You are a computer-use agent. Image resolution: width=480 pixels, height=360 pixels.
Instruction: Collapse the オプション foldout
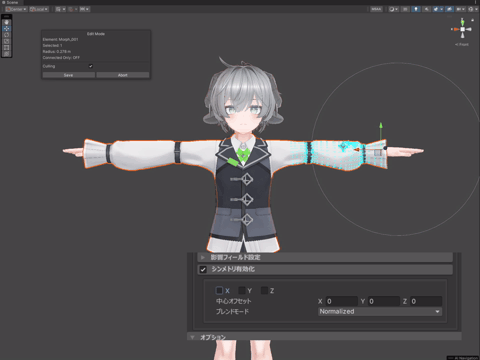192,337
